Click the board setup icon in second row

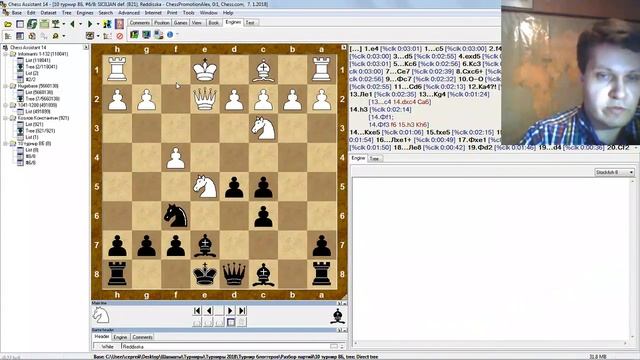(90, 36)
